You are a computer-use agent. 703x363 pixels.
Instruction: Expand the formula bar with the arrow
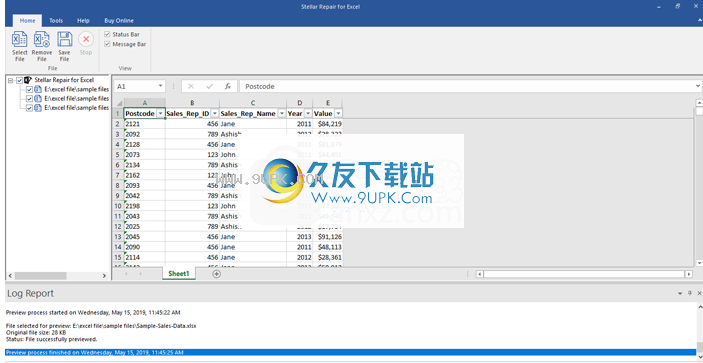click(698, 86)
